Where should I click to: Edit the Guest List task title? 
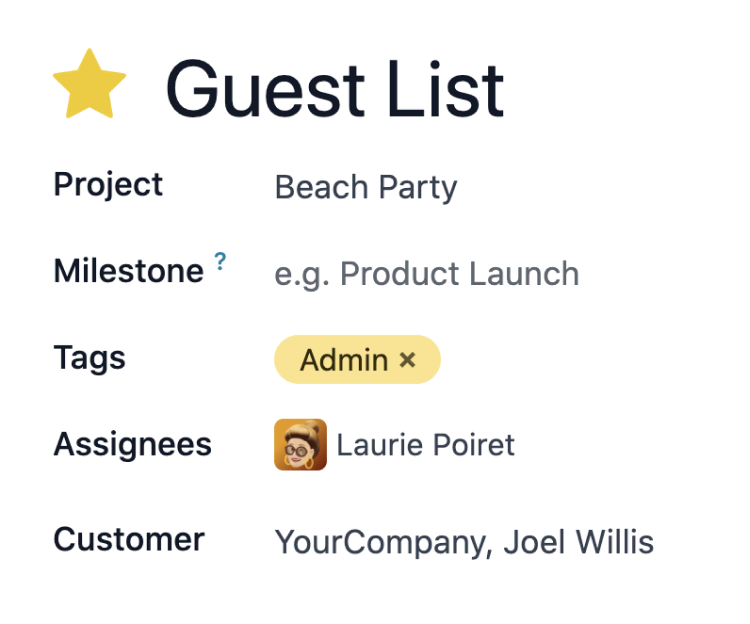(335, 88)
